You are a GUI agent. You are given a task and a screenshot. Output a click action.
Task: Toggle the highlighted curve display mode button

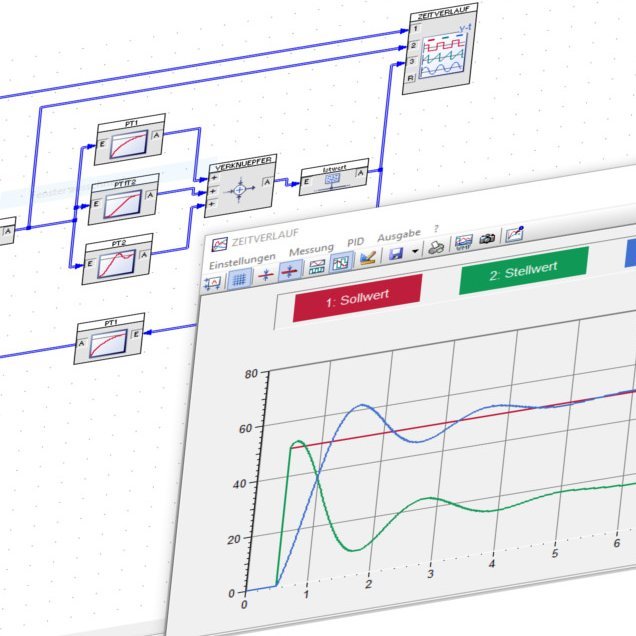(340, 262)
